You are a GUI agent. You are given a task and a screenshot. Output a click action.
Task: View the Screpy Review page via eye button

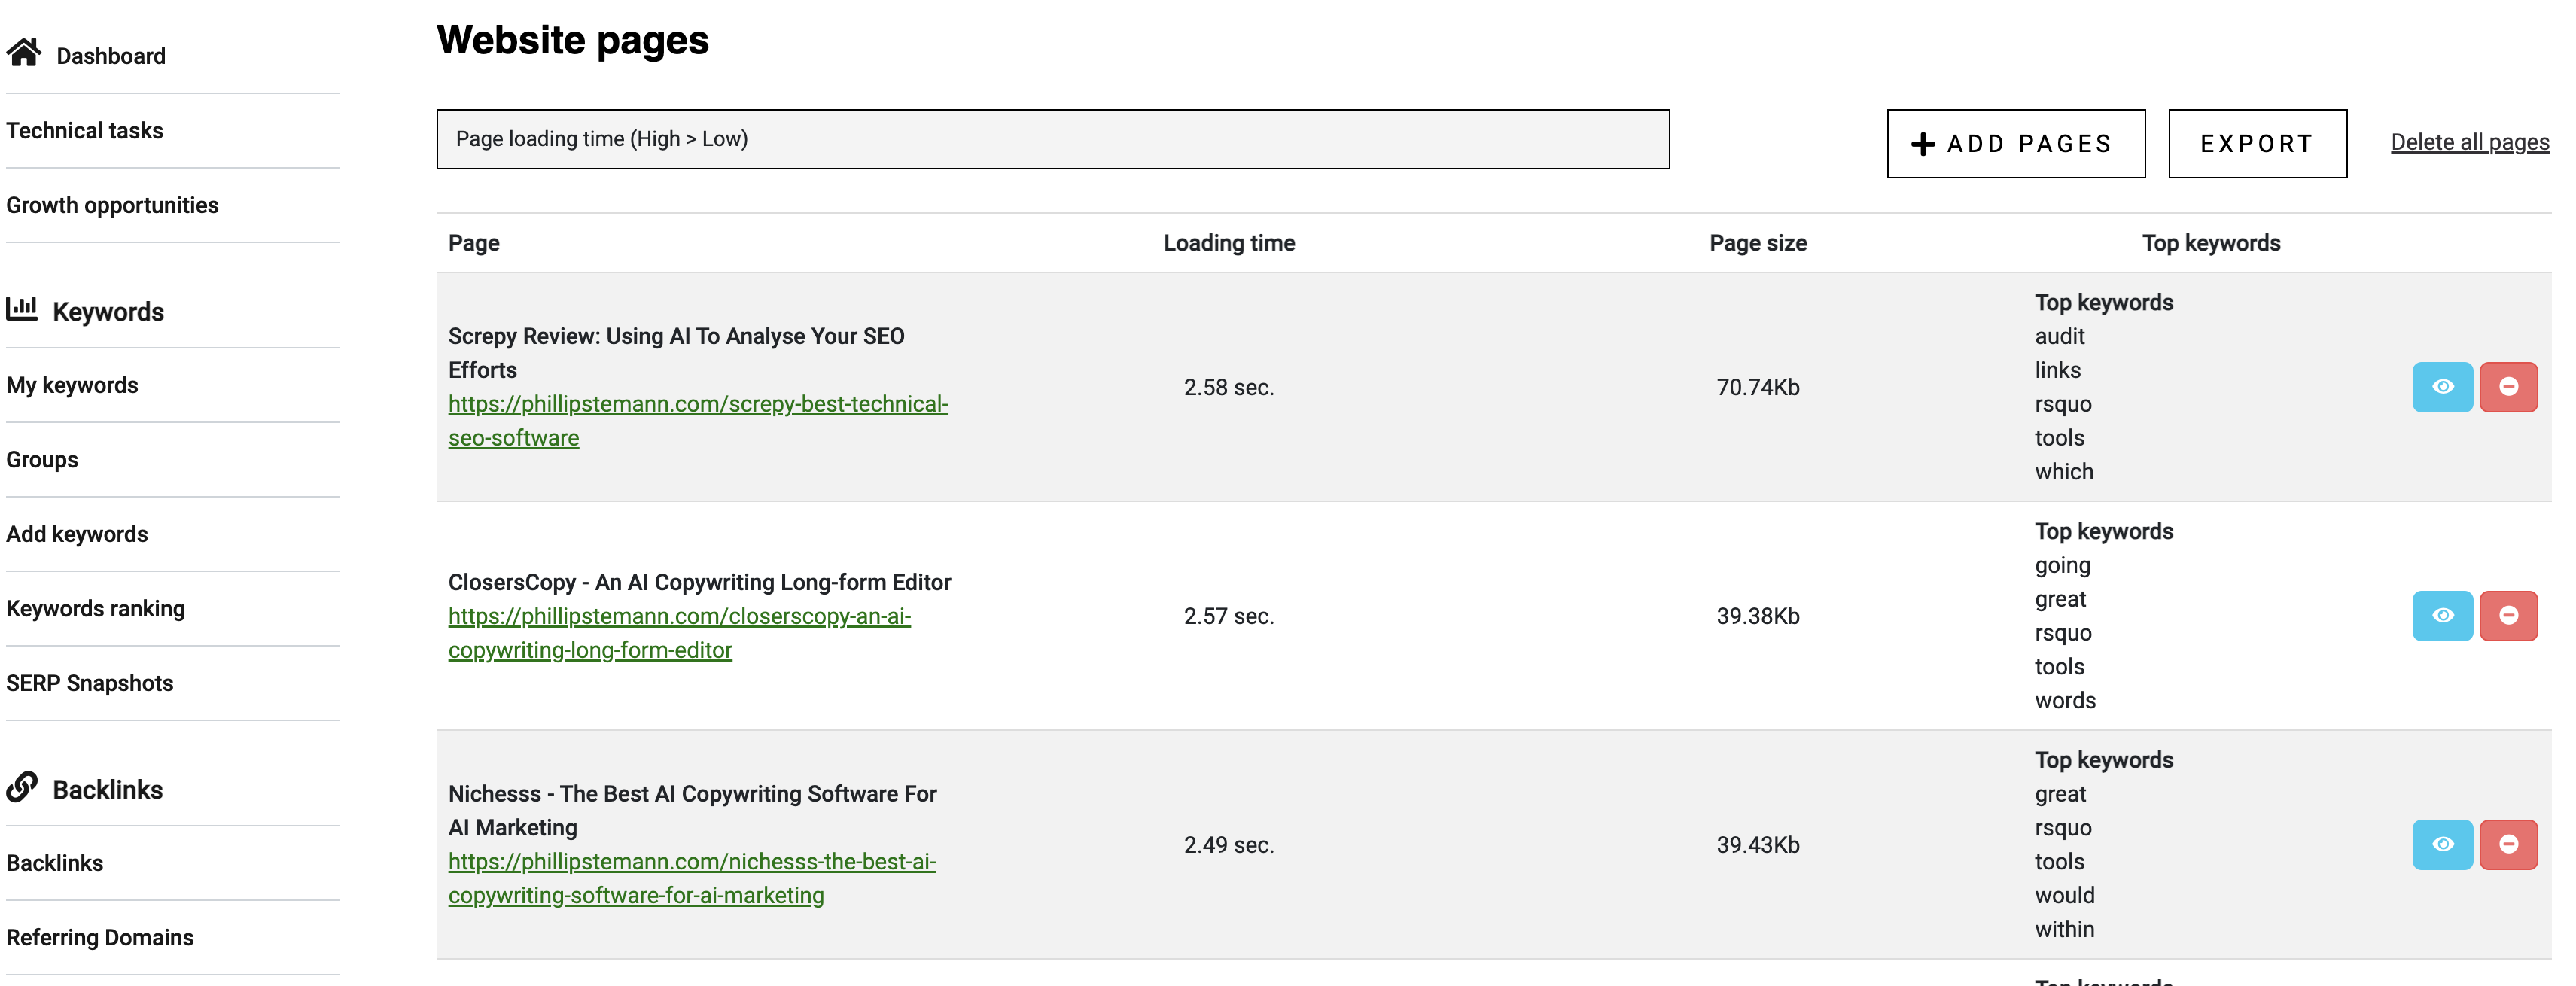point(2442,387)
